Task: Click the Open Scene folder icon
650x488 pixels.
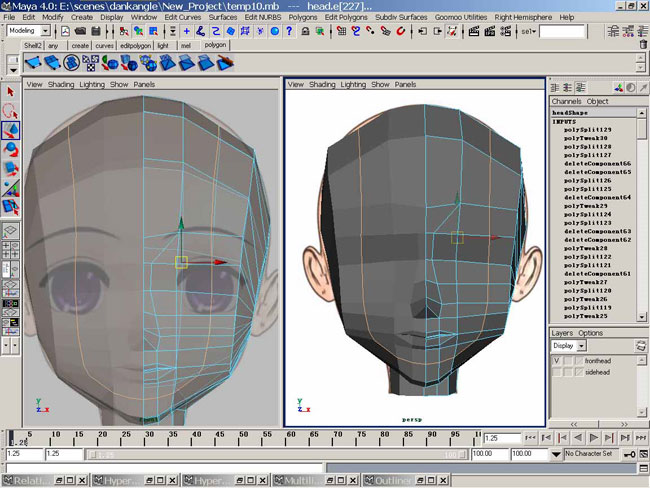Action: [x=81, y=31]
